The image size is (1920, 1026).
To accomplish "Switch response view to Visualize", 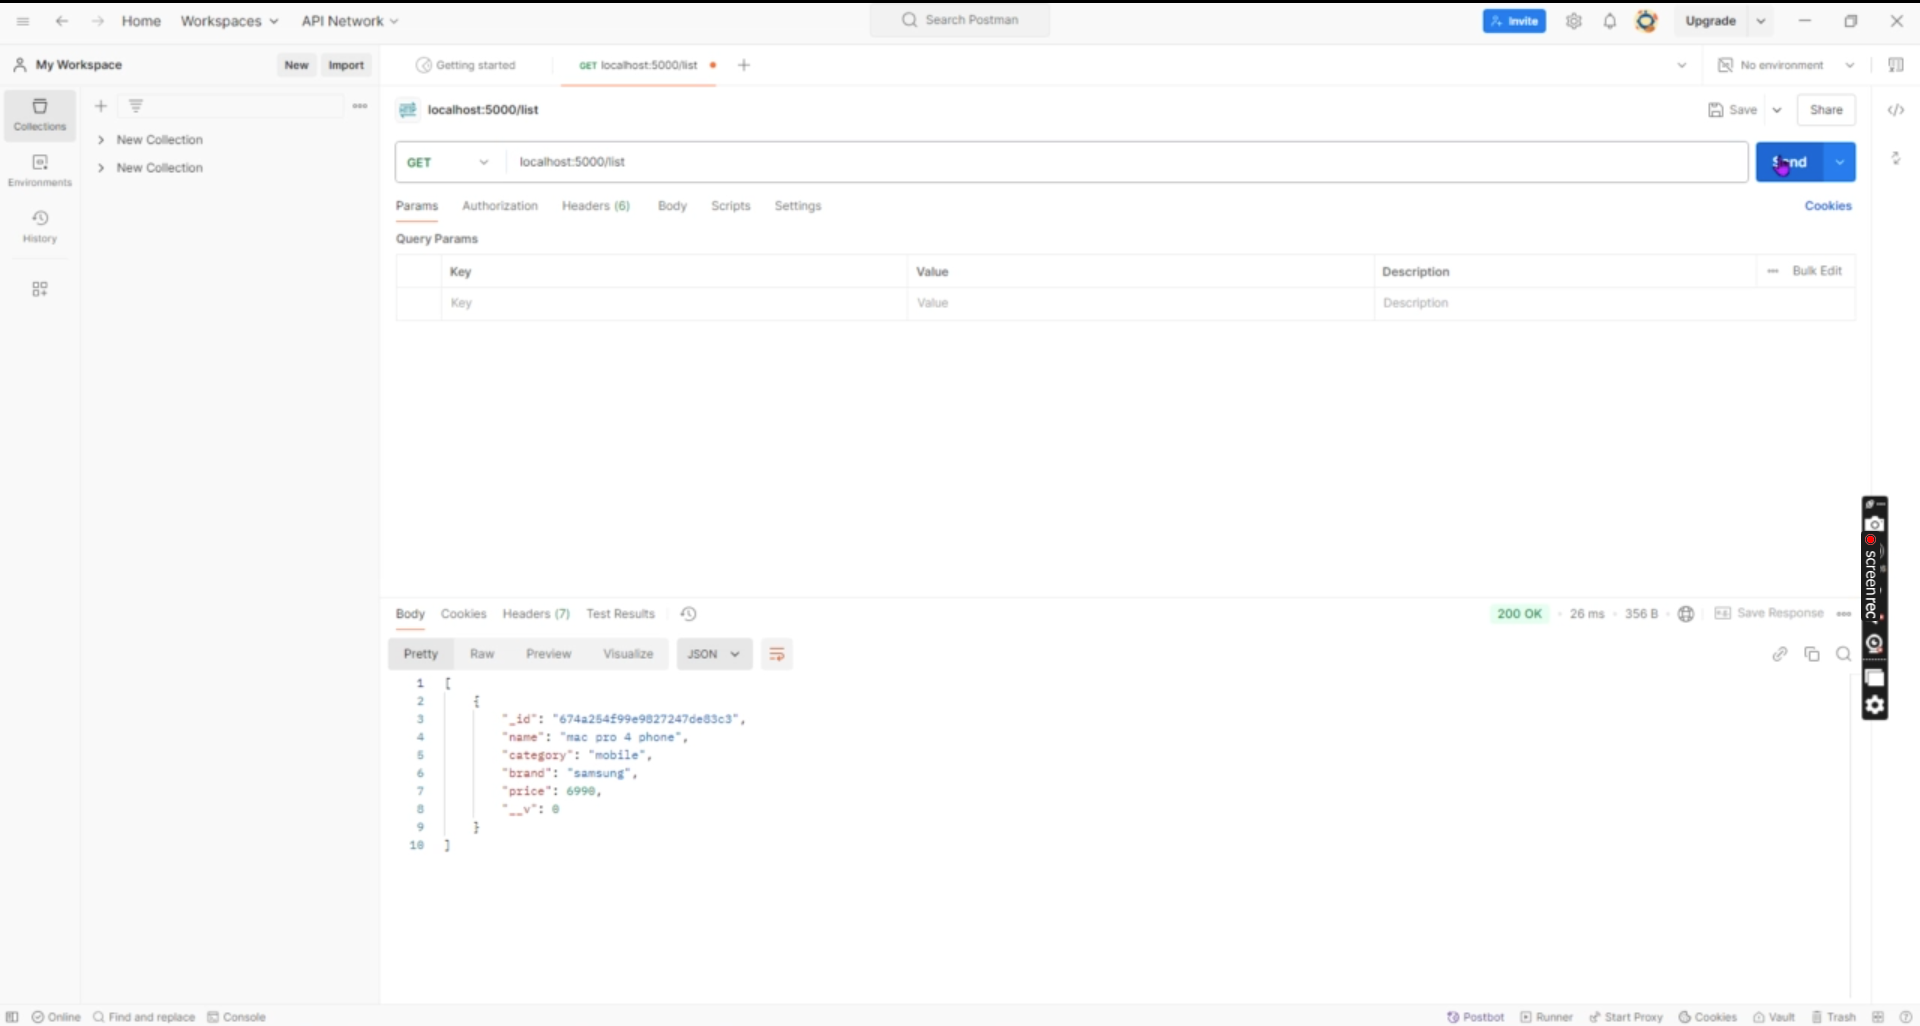I will [x=628, y=654].
